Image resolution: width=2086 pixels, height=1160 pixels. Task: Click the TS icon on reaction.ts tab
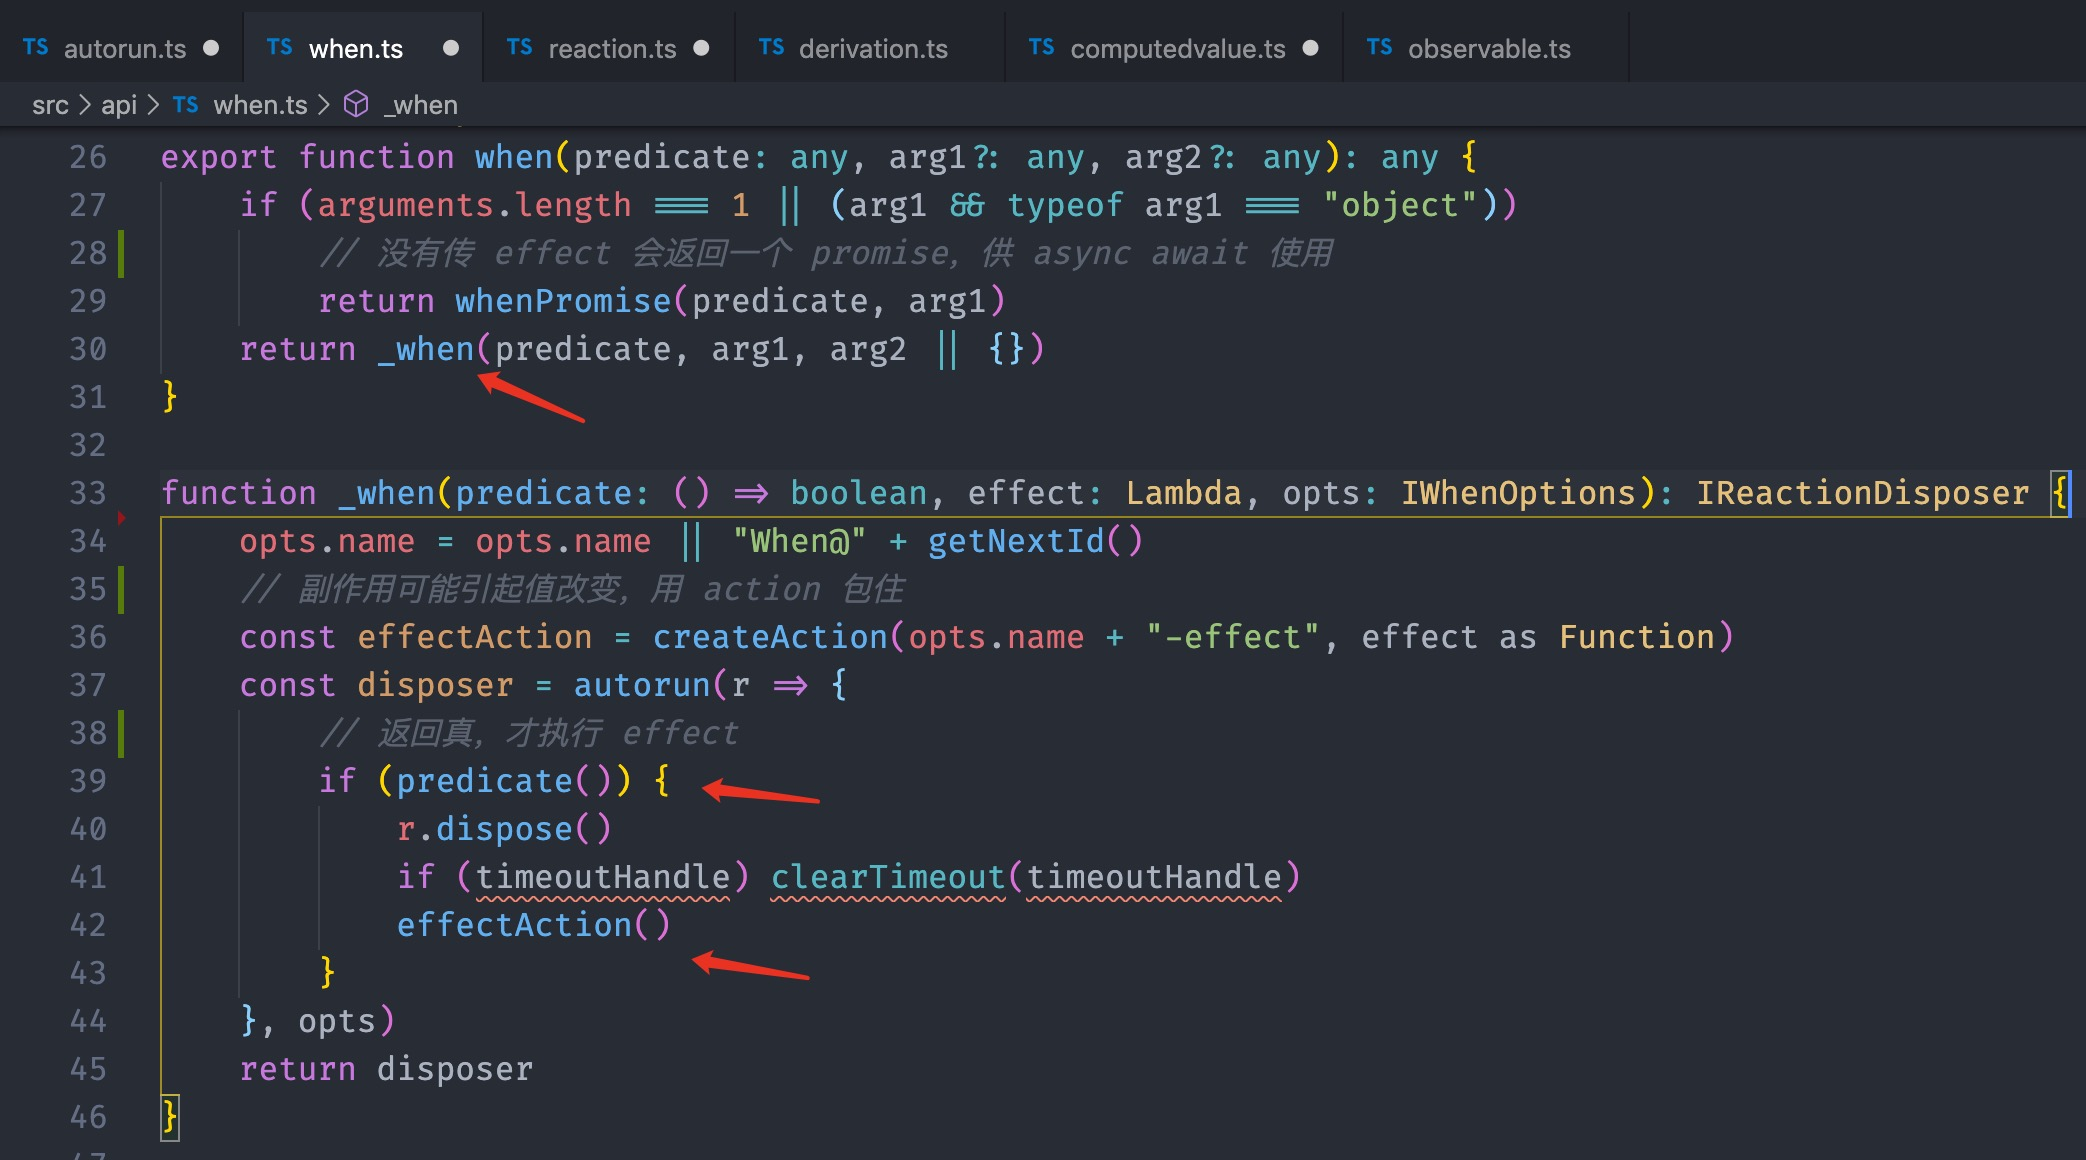point(519,48)
